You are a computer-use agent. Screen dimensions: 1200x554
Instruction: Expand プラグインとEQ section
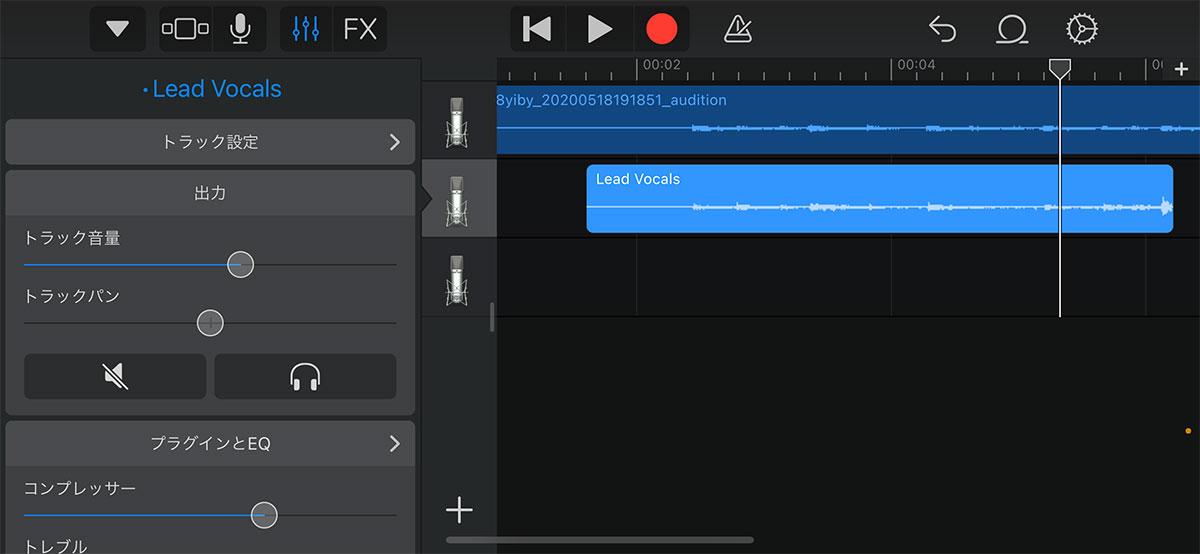point(210,443)
